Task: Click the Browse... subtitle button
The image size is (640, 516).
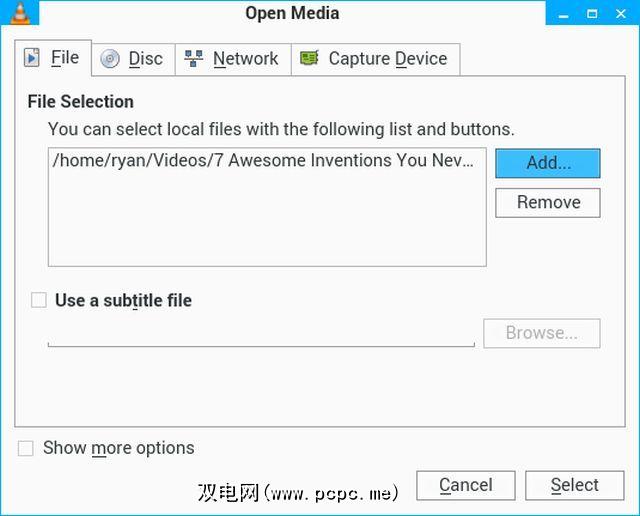Action: [x=541, y=333]
